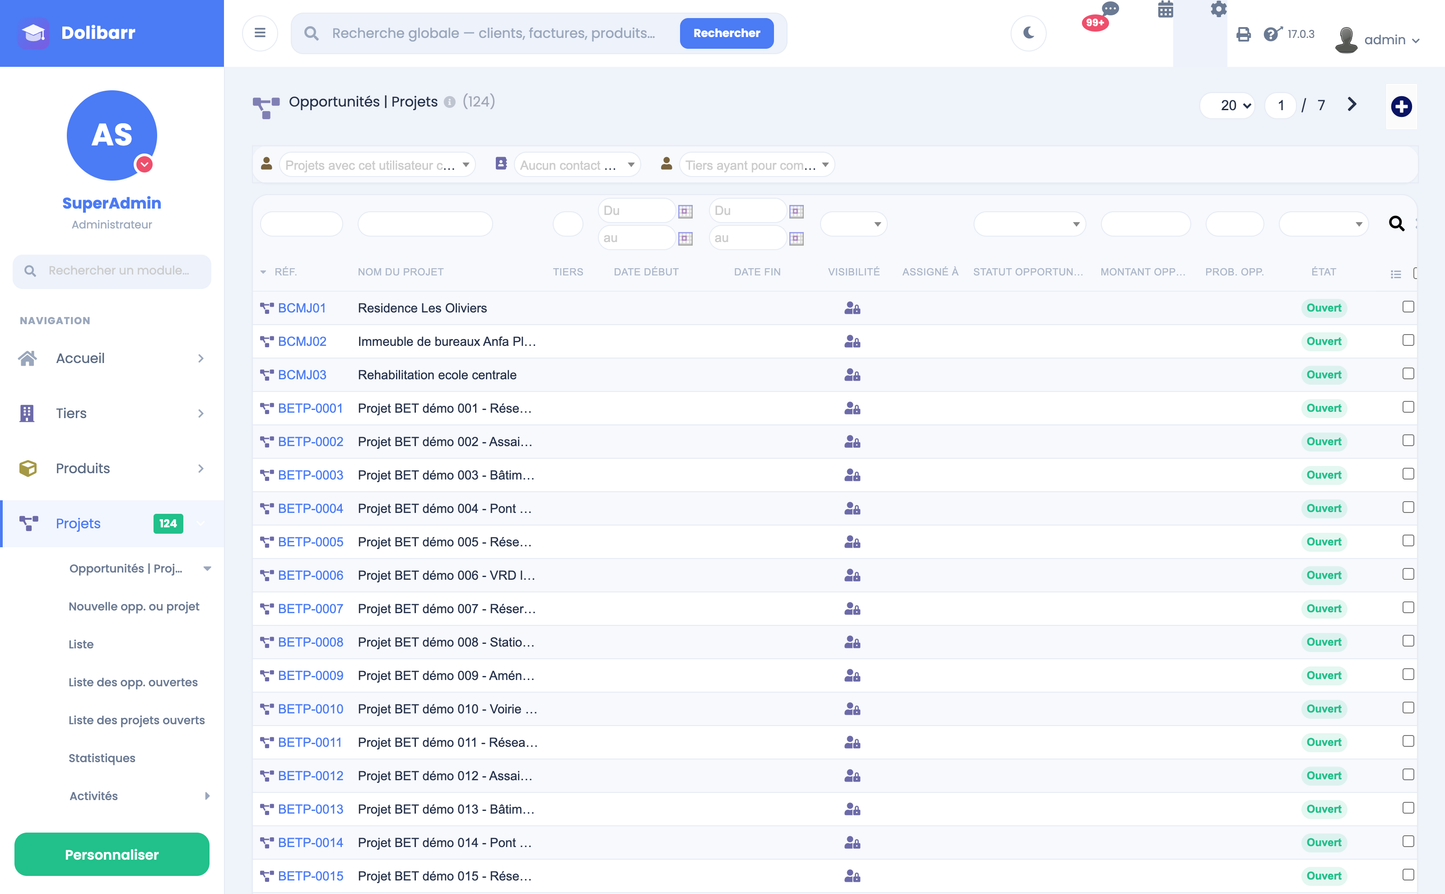Click the Rechercher button
The image size is (1445, 894).
pyautogui.click(x=727, y=33)
